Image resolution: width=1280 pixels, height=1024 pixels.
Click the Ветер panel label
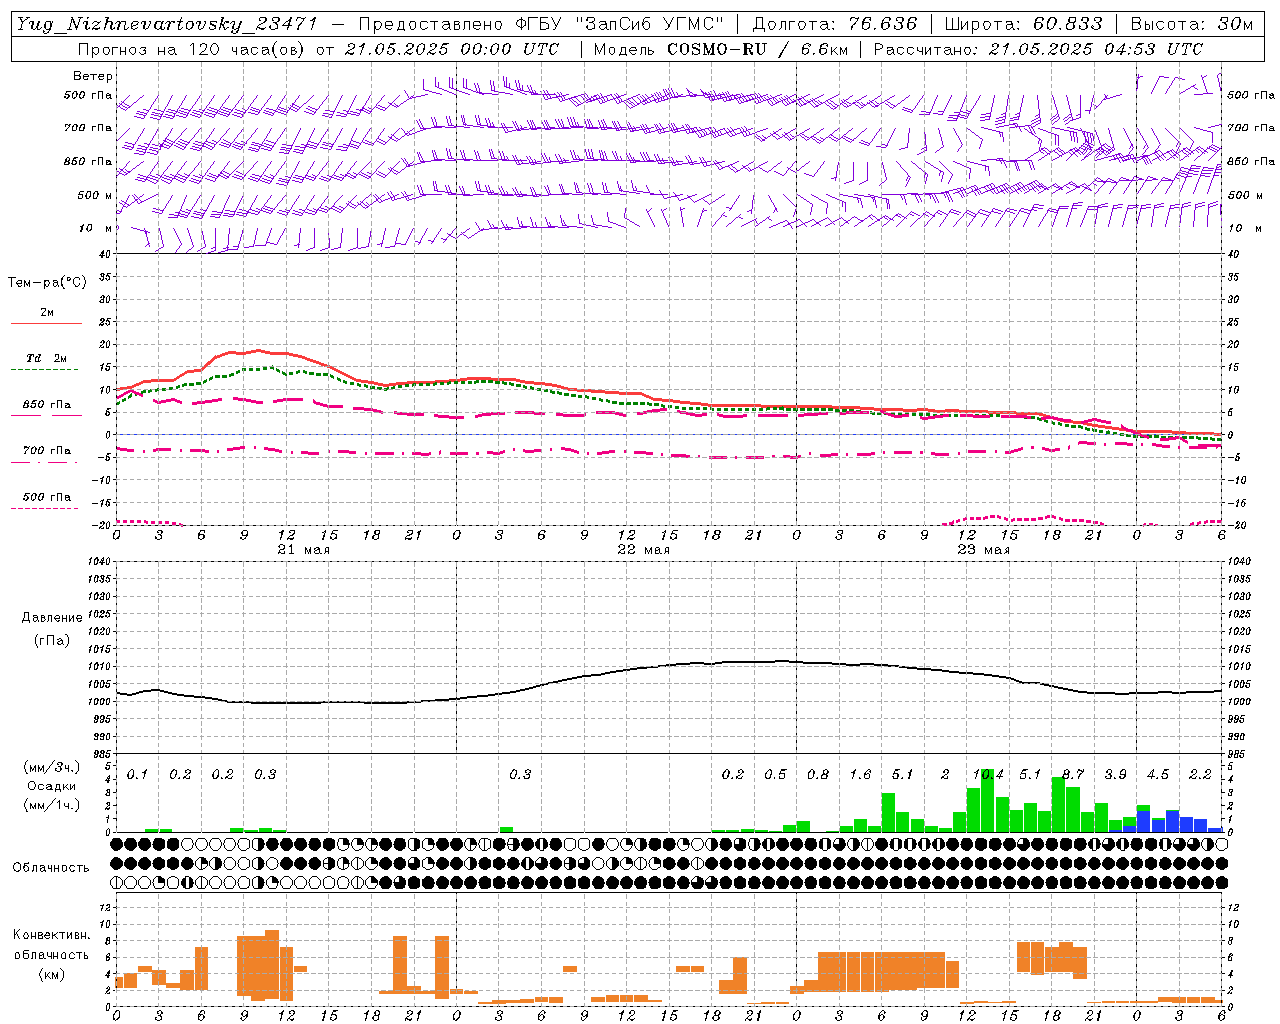pyautogui.click(x=93, y=76)
